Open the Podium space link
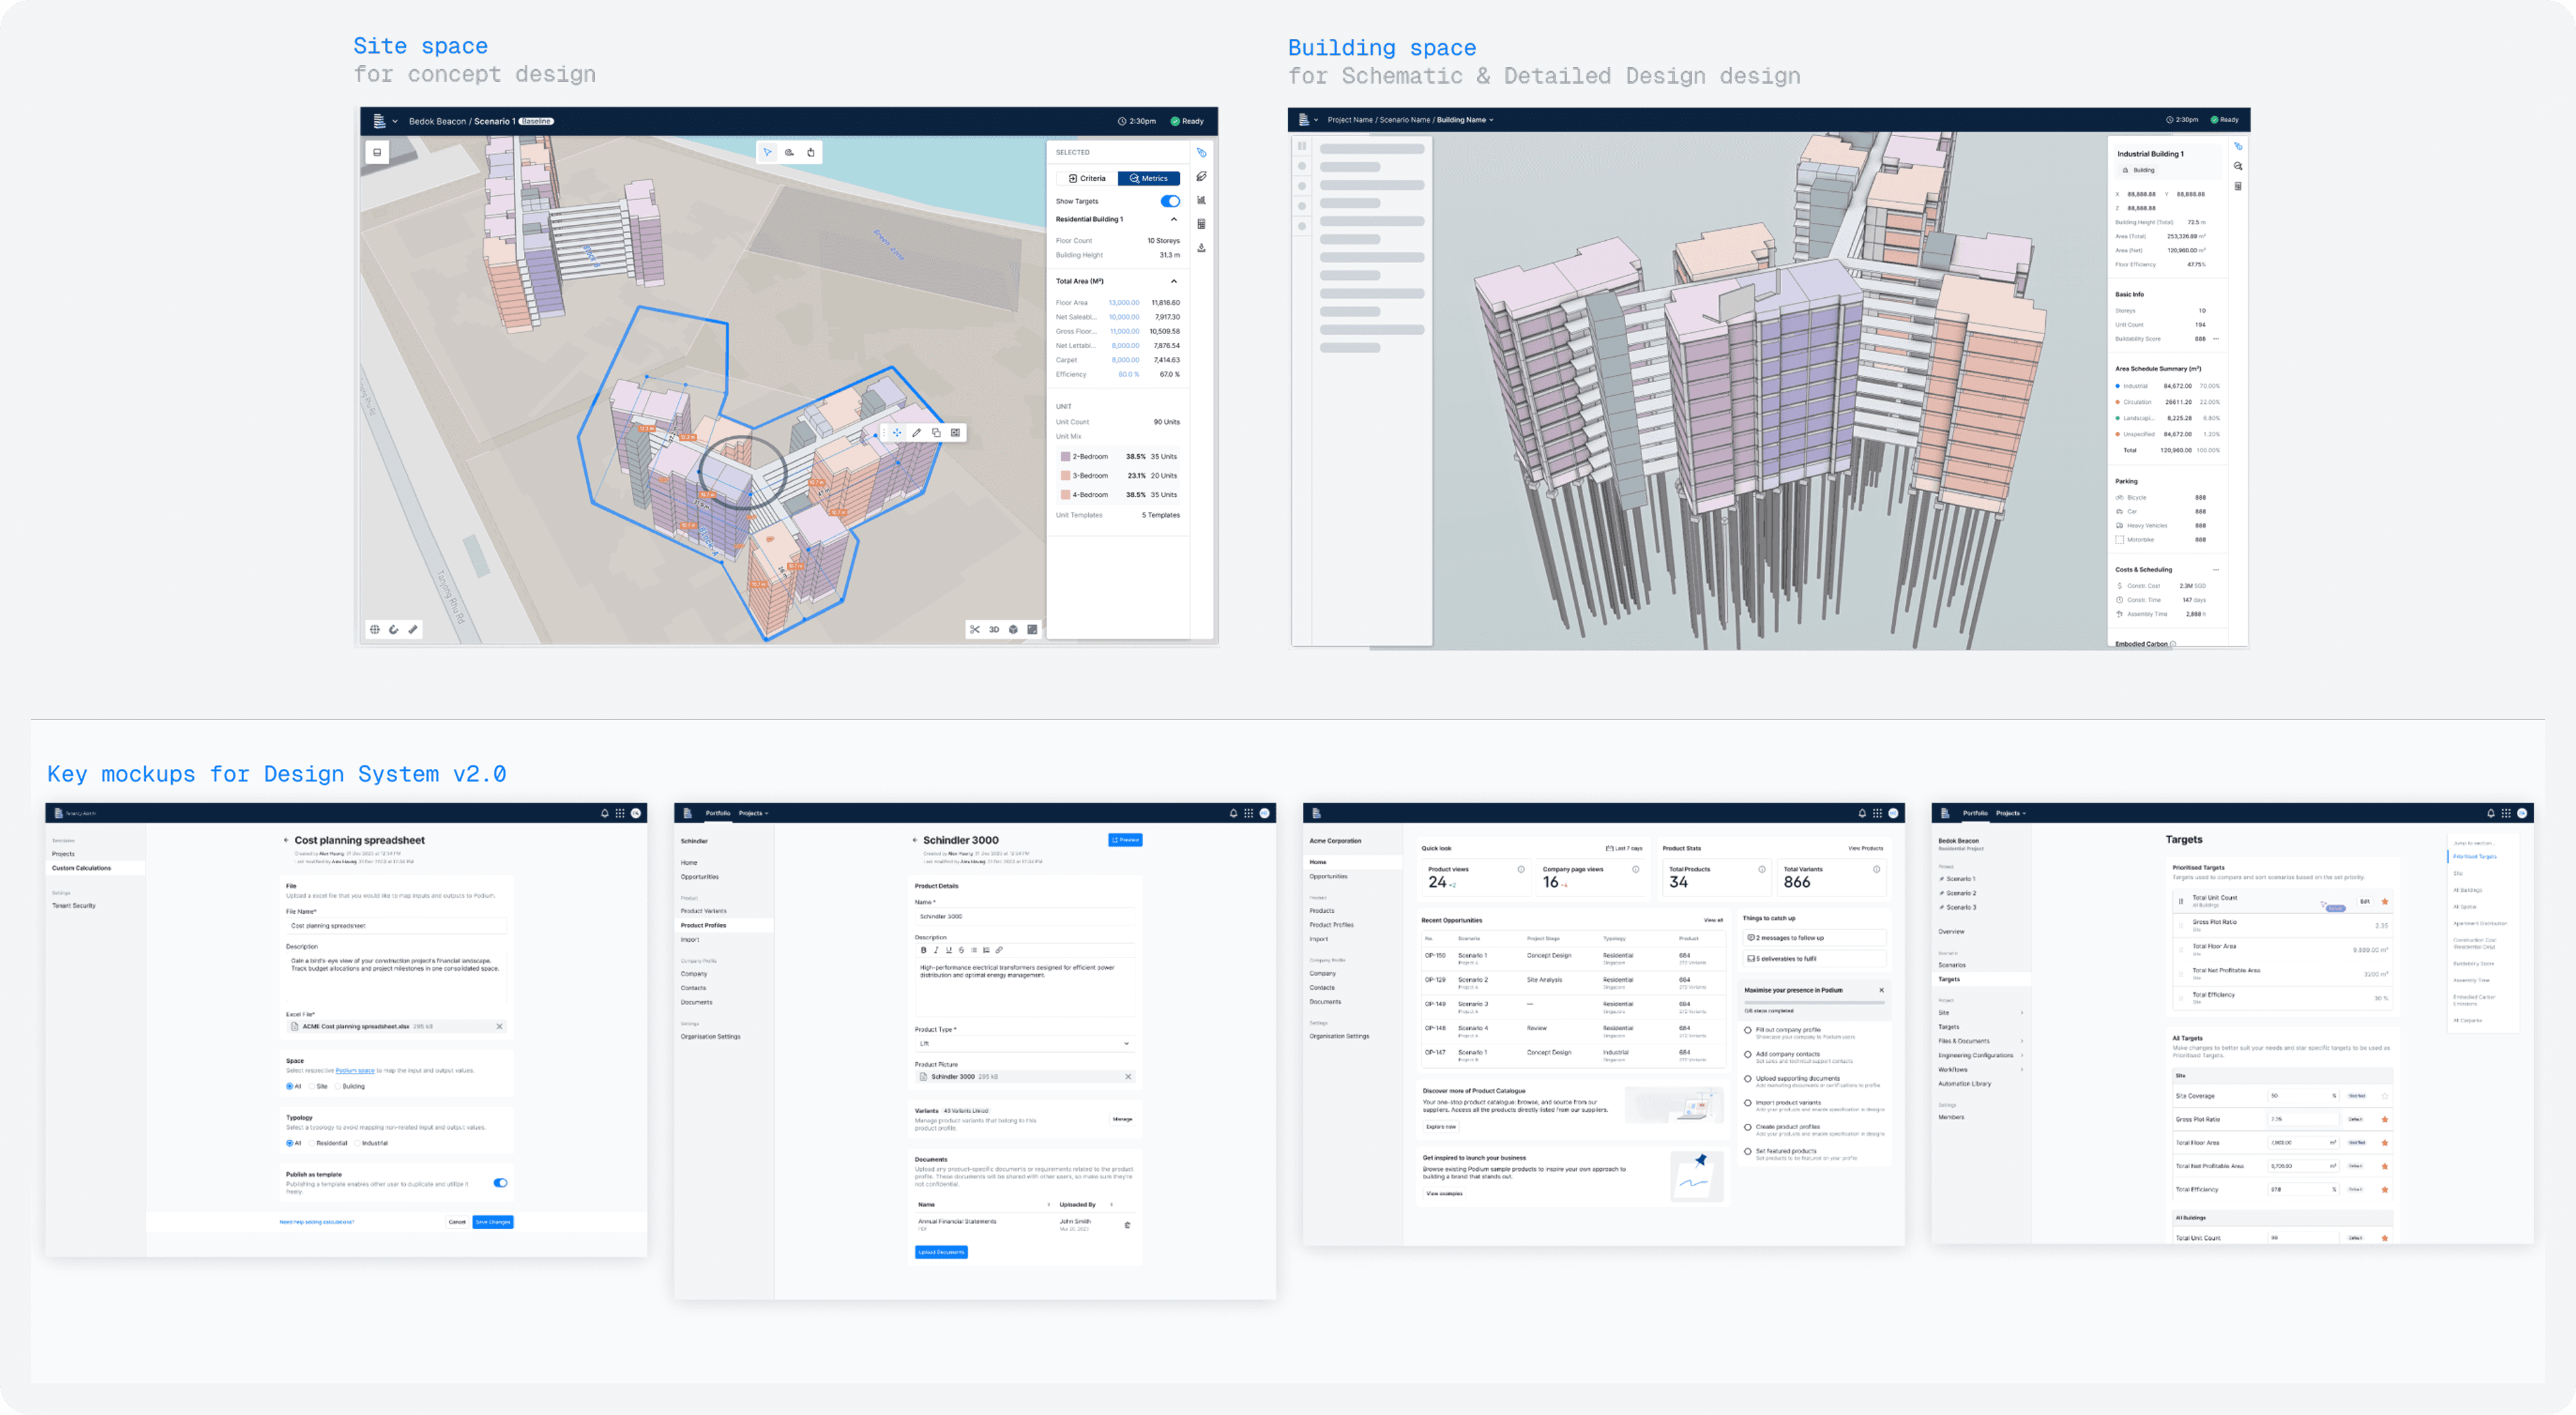2576x1415 pixels. click(354, 1070)
